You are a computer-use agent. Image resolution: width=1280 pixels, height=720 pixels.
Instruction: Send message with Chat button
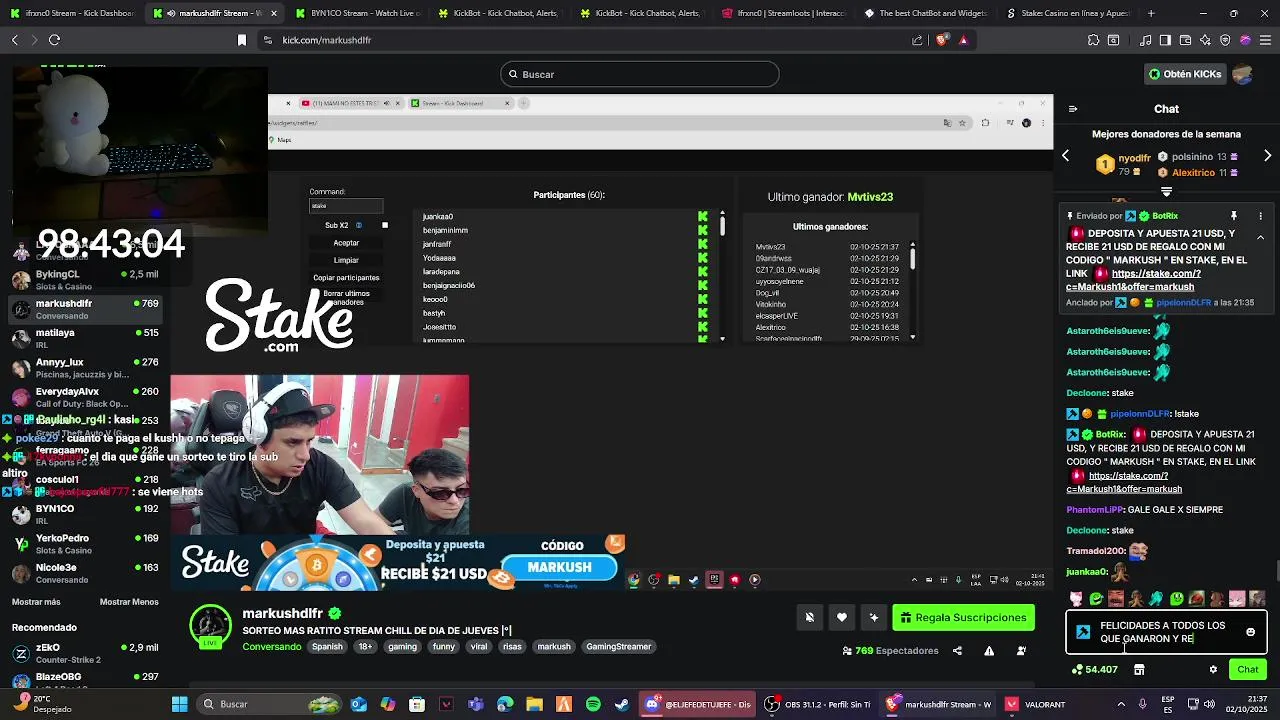pyautogui.click(x=1248, y=670)
